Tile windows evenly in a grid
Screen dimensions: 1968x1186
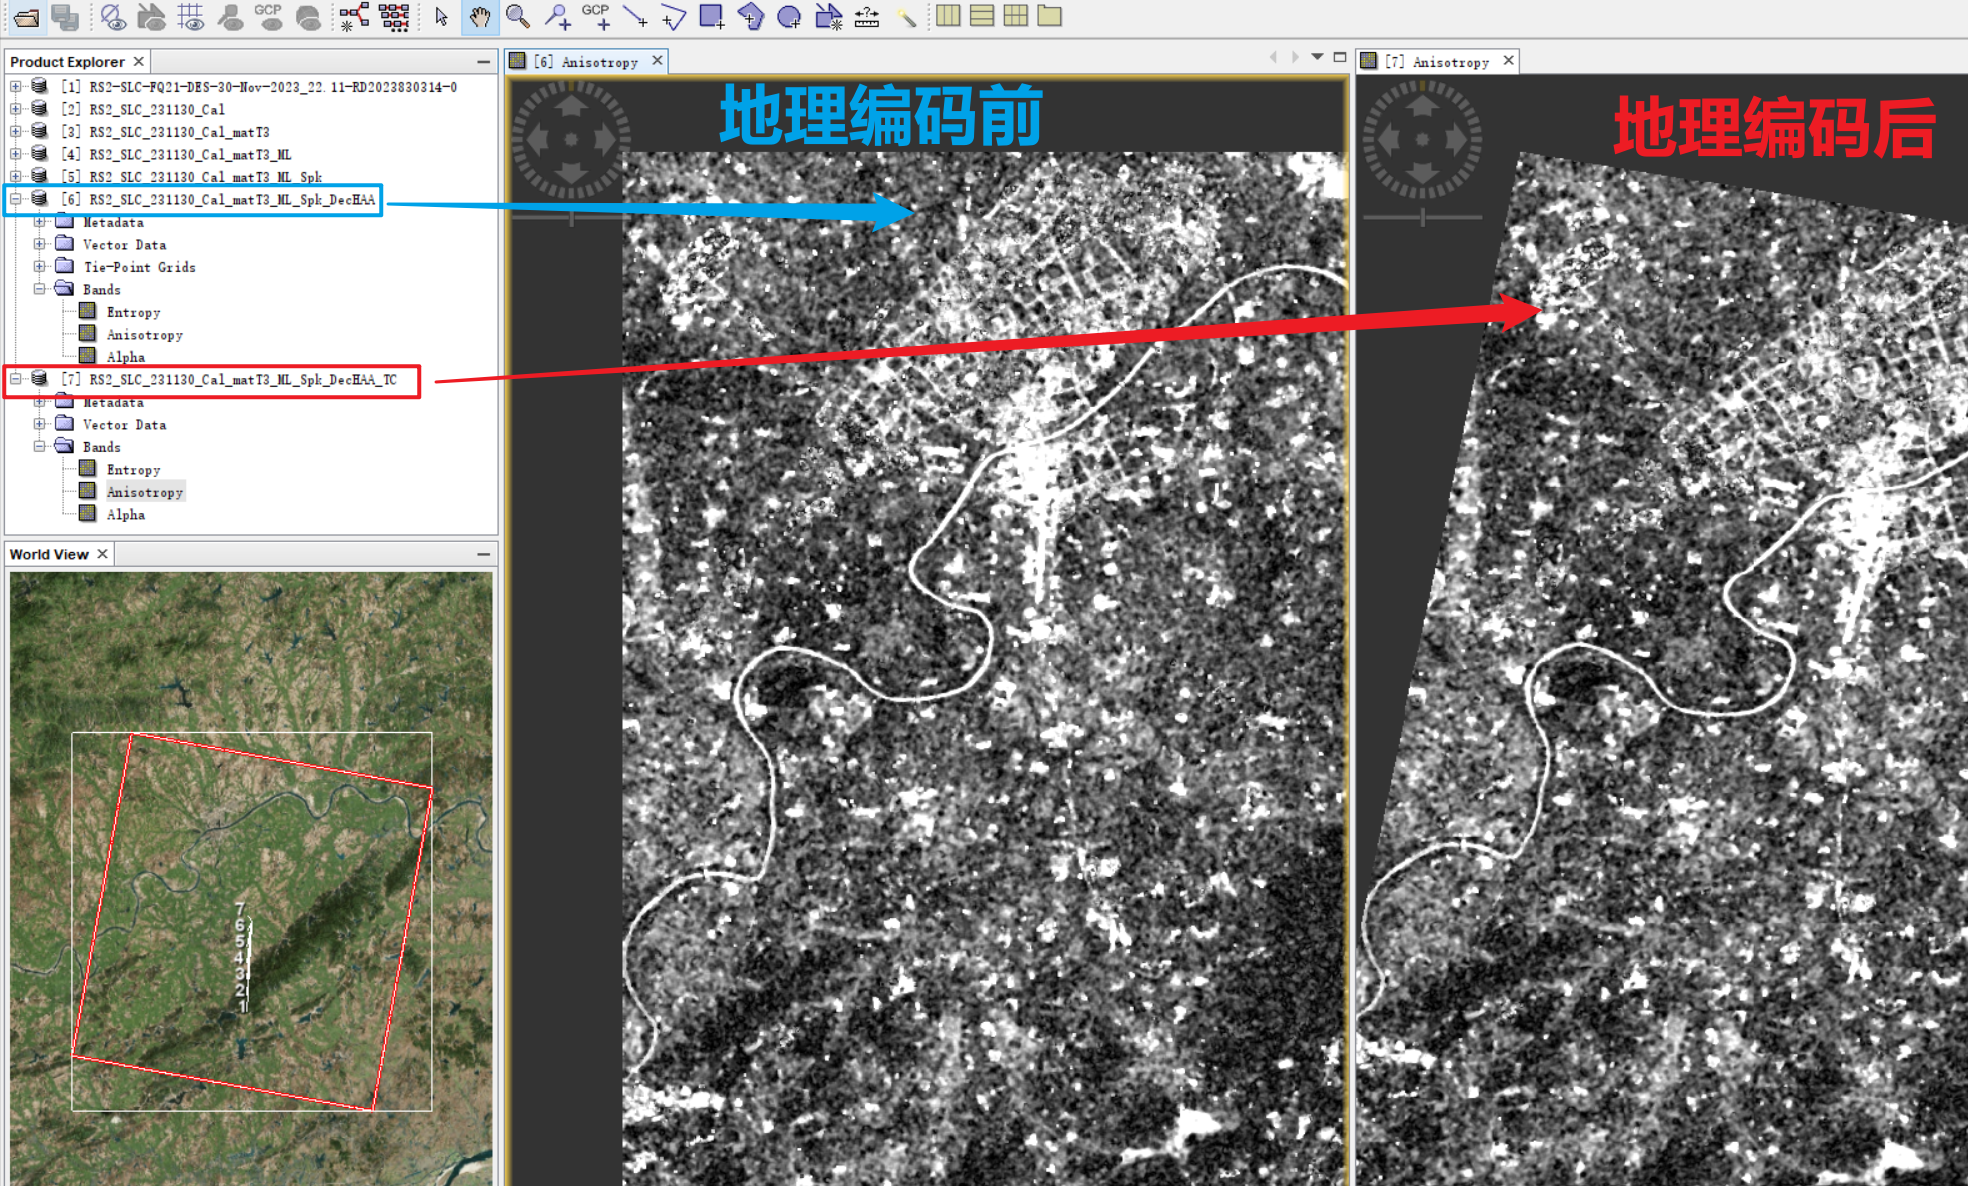click(1016, 16)
